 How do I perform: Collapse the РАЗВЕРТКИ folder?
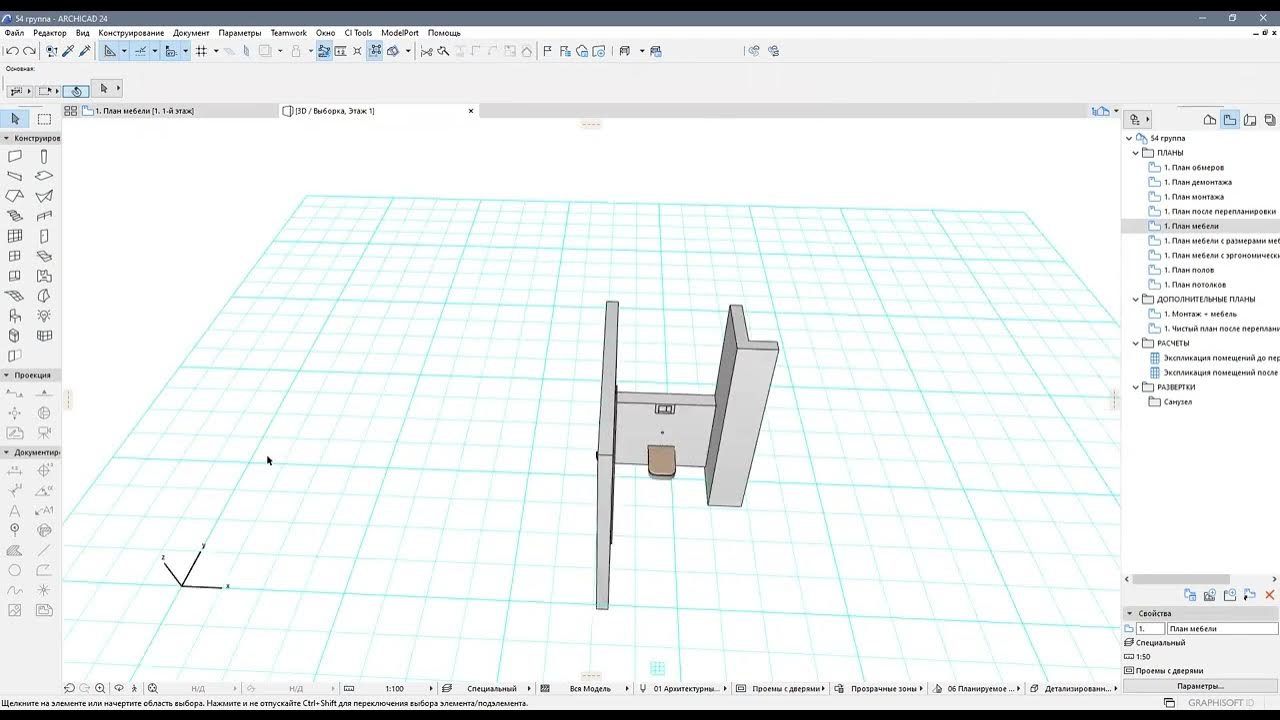[x=1136, y=387]
